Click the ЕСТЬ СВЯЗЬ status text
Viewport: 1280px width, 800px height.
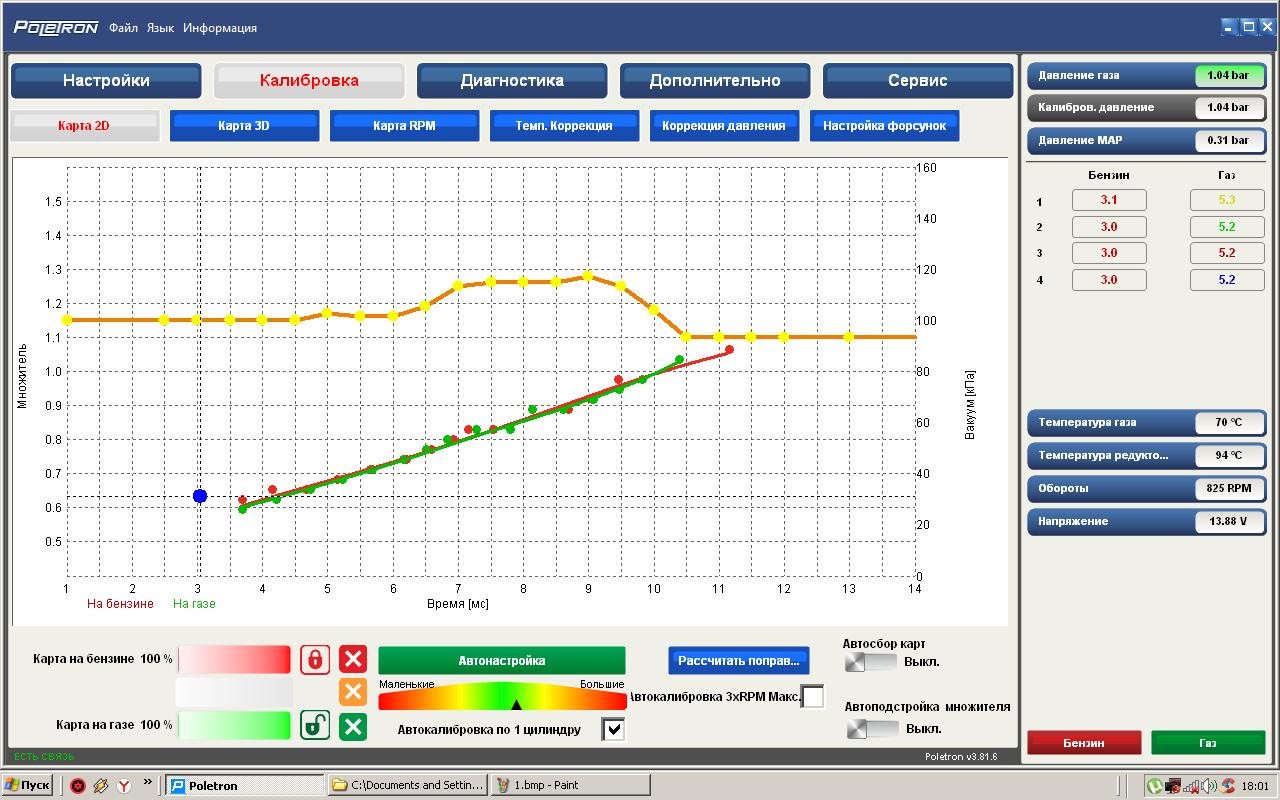[x=43, y=757]
